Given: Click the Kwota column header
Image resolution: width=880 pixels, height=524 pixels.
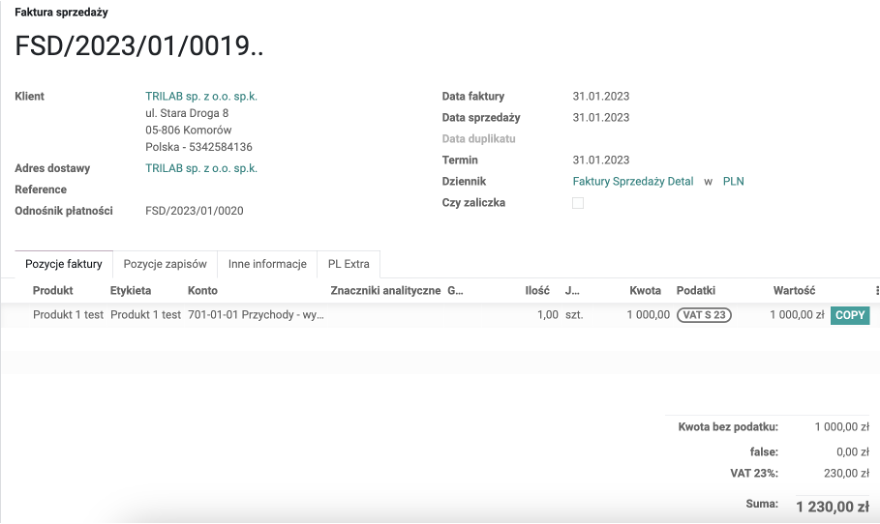Looking at the screenshot, I should pos(645,291).
